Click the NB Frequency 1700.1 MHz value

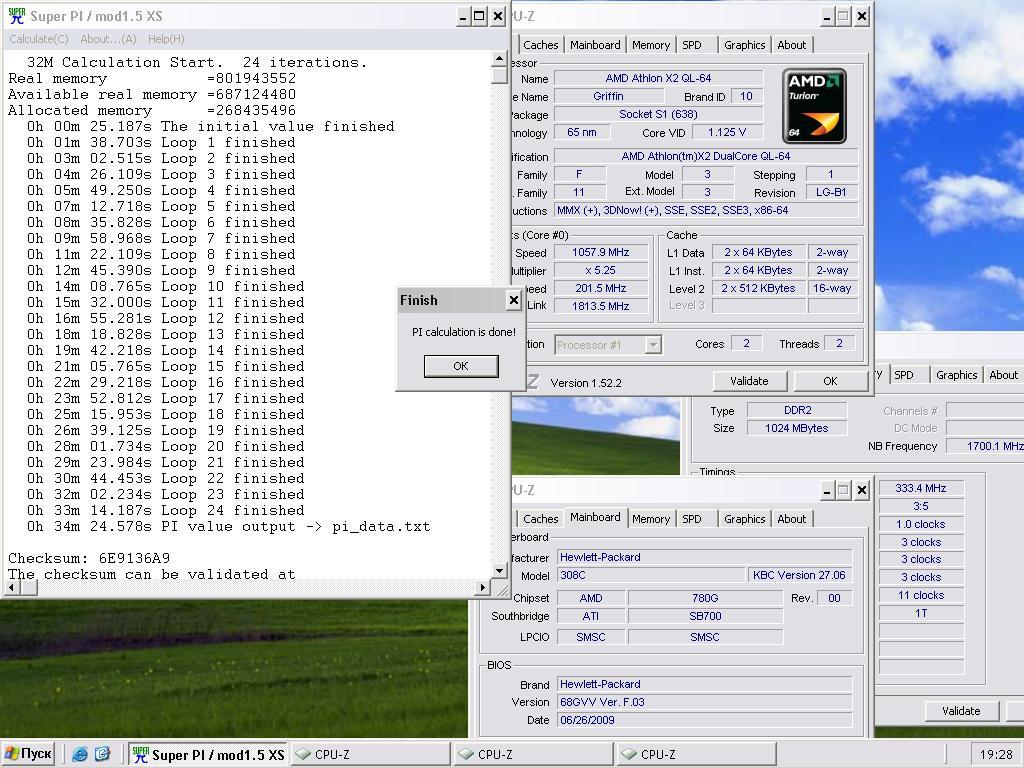point(985,446)
